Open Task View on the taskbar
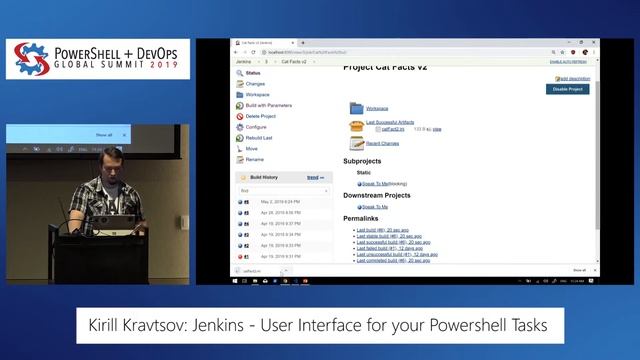Image resolution: width=640 pixels, height=360 pixels. coord(244,281)
